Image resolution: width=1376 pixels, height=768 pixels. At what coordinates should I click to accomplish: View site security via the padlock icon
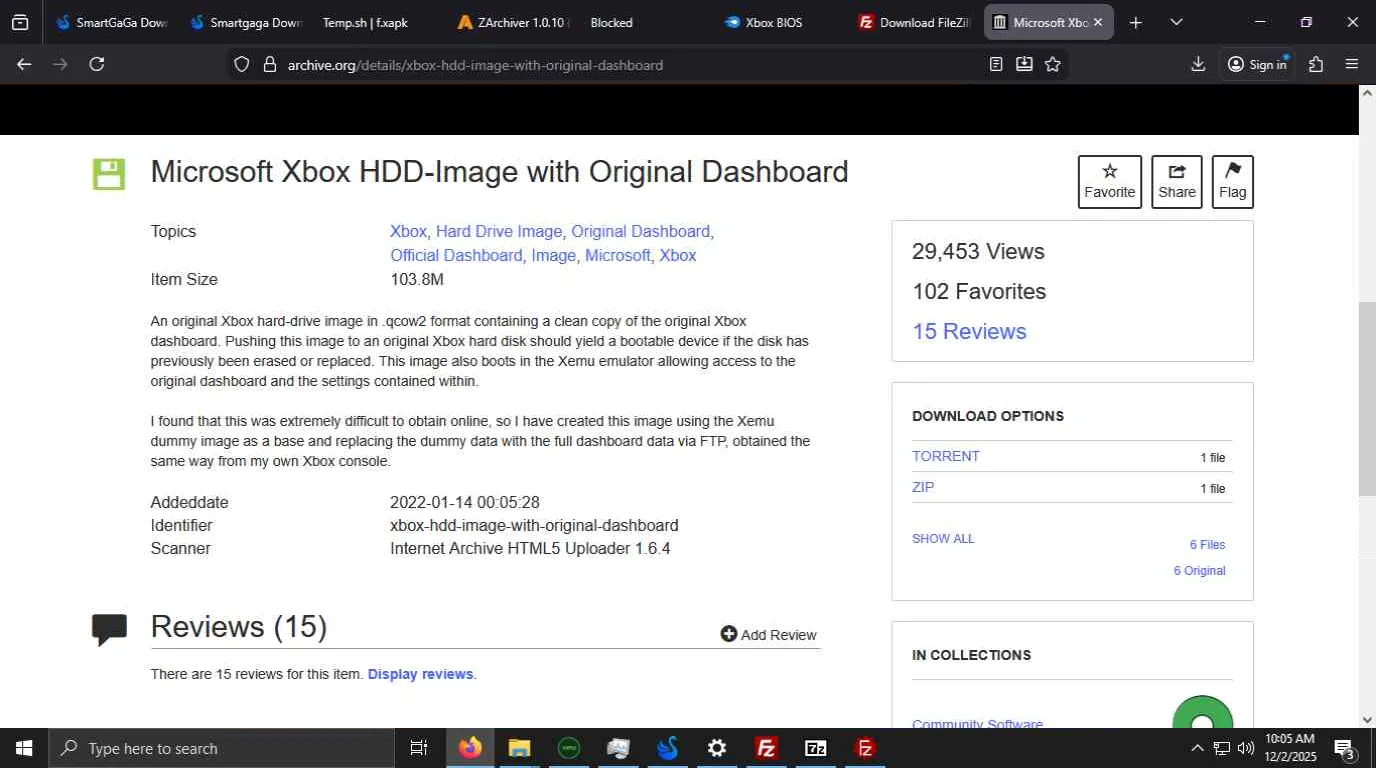[268, 64]
